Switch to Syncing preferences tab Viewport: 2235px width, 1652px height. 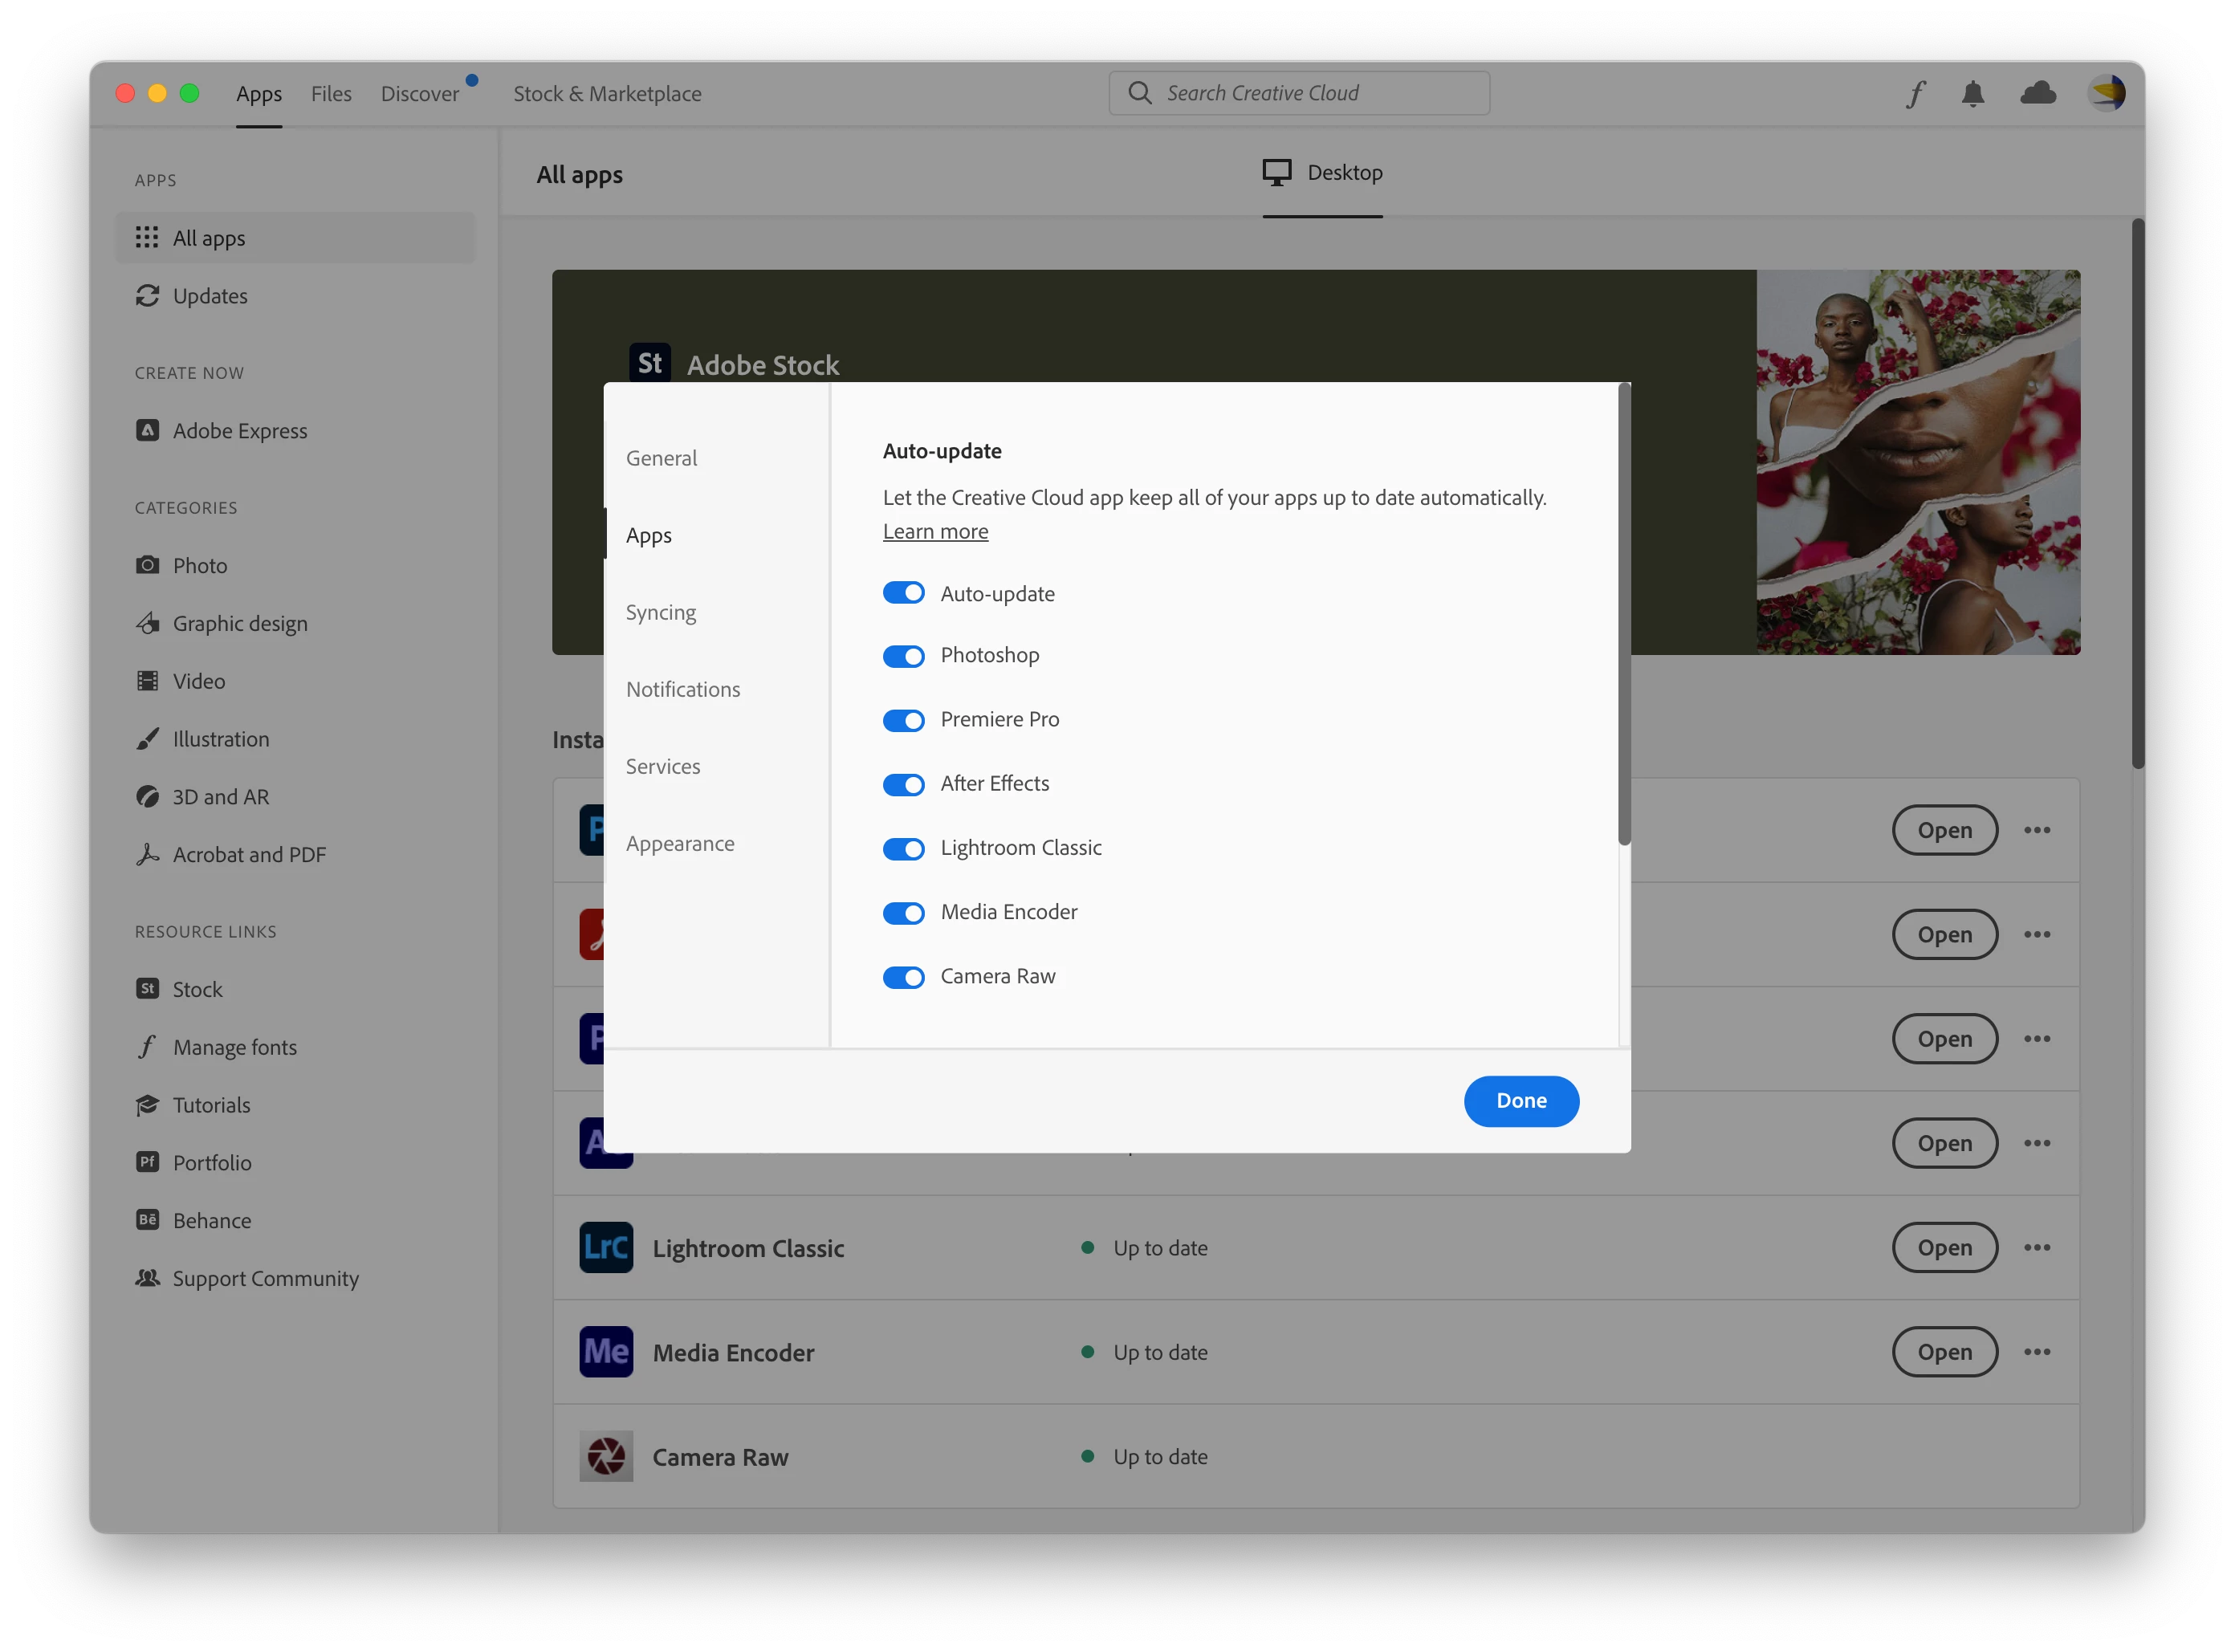point(661,612)
